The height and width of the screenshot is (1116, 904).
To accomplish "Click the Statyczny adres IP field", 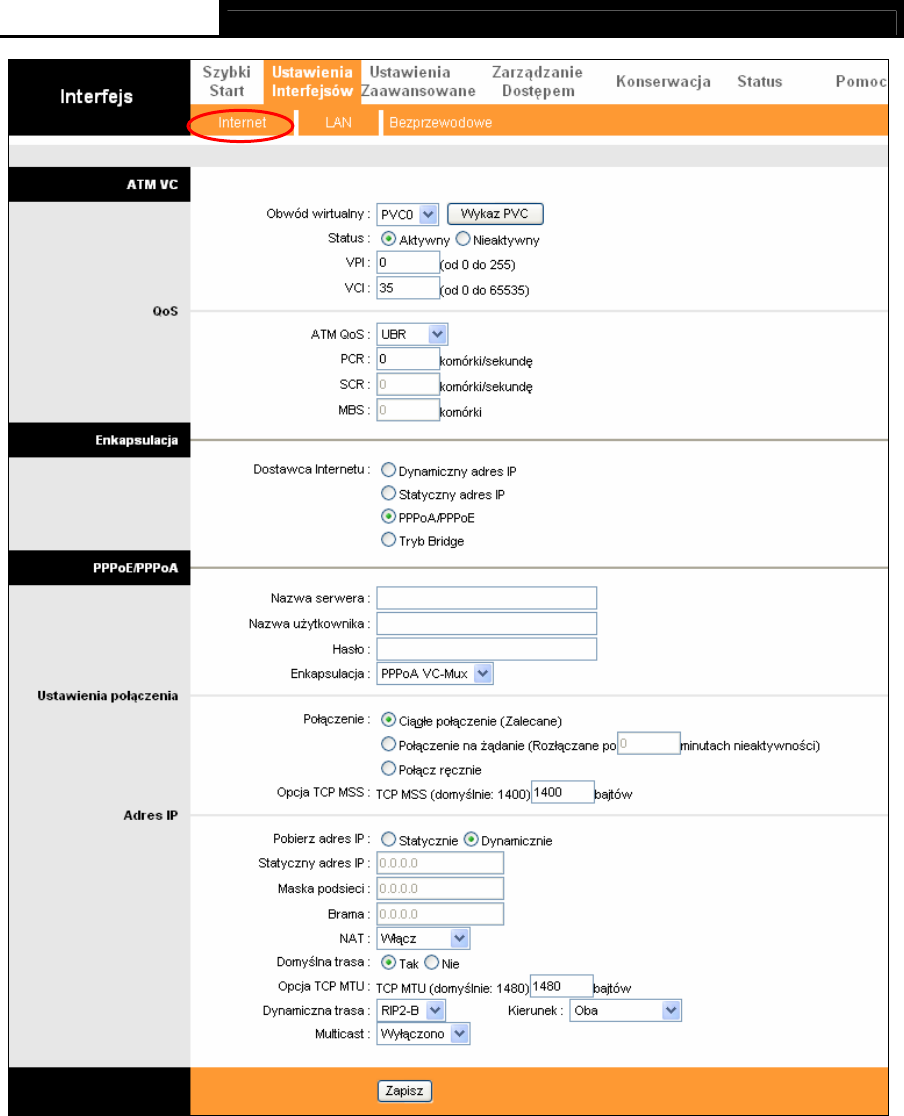I will pyautogui.click(x=440, y=863).
